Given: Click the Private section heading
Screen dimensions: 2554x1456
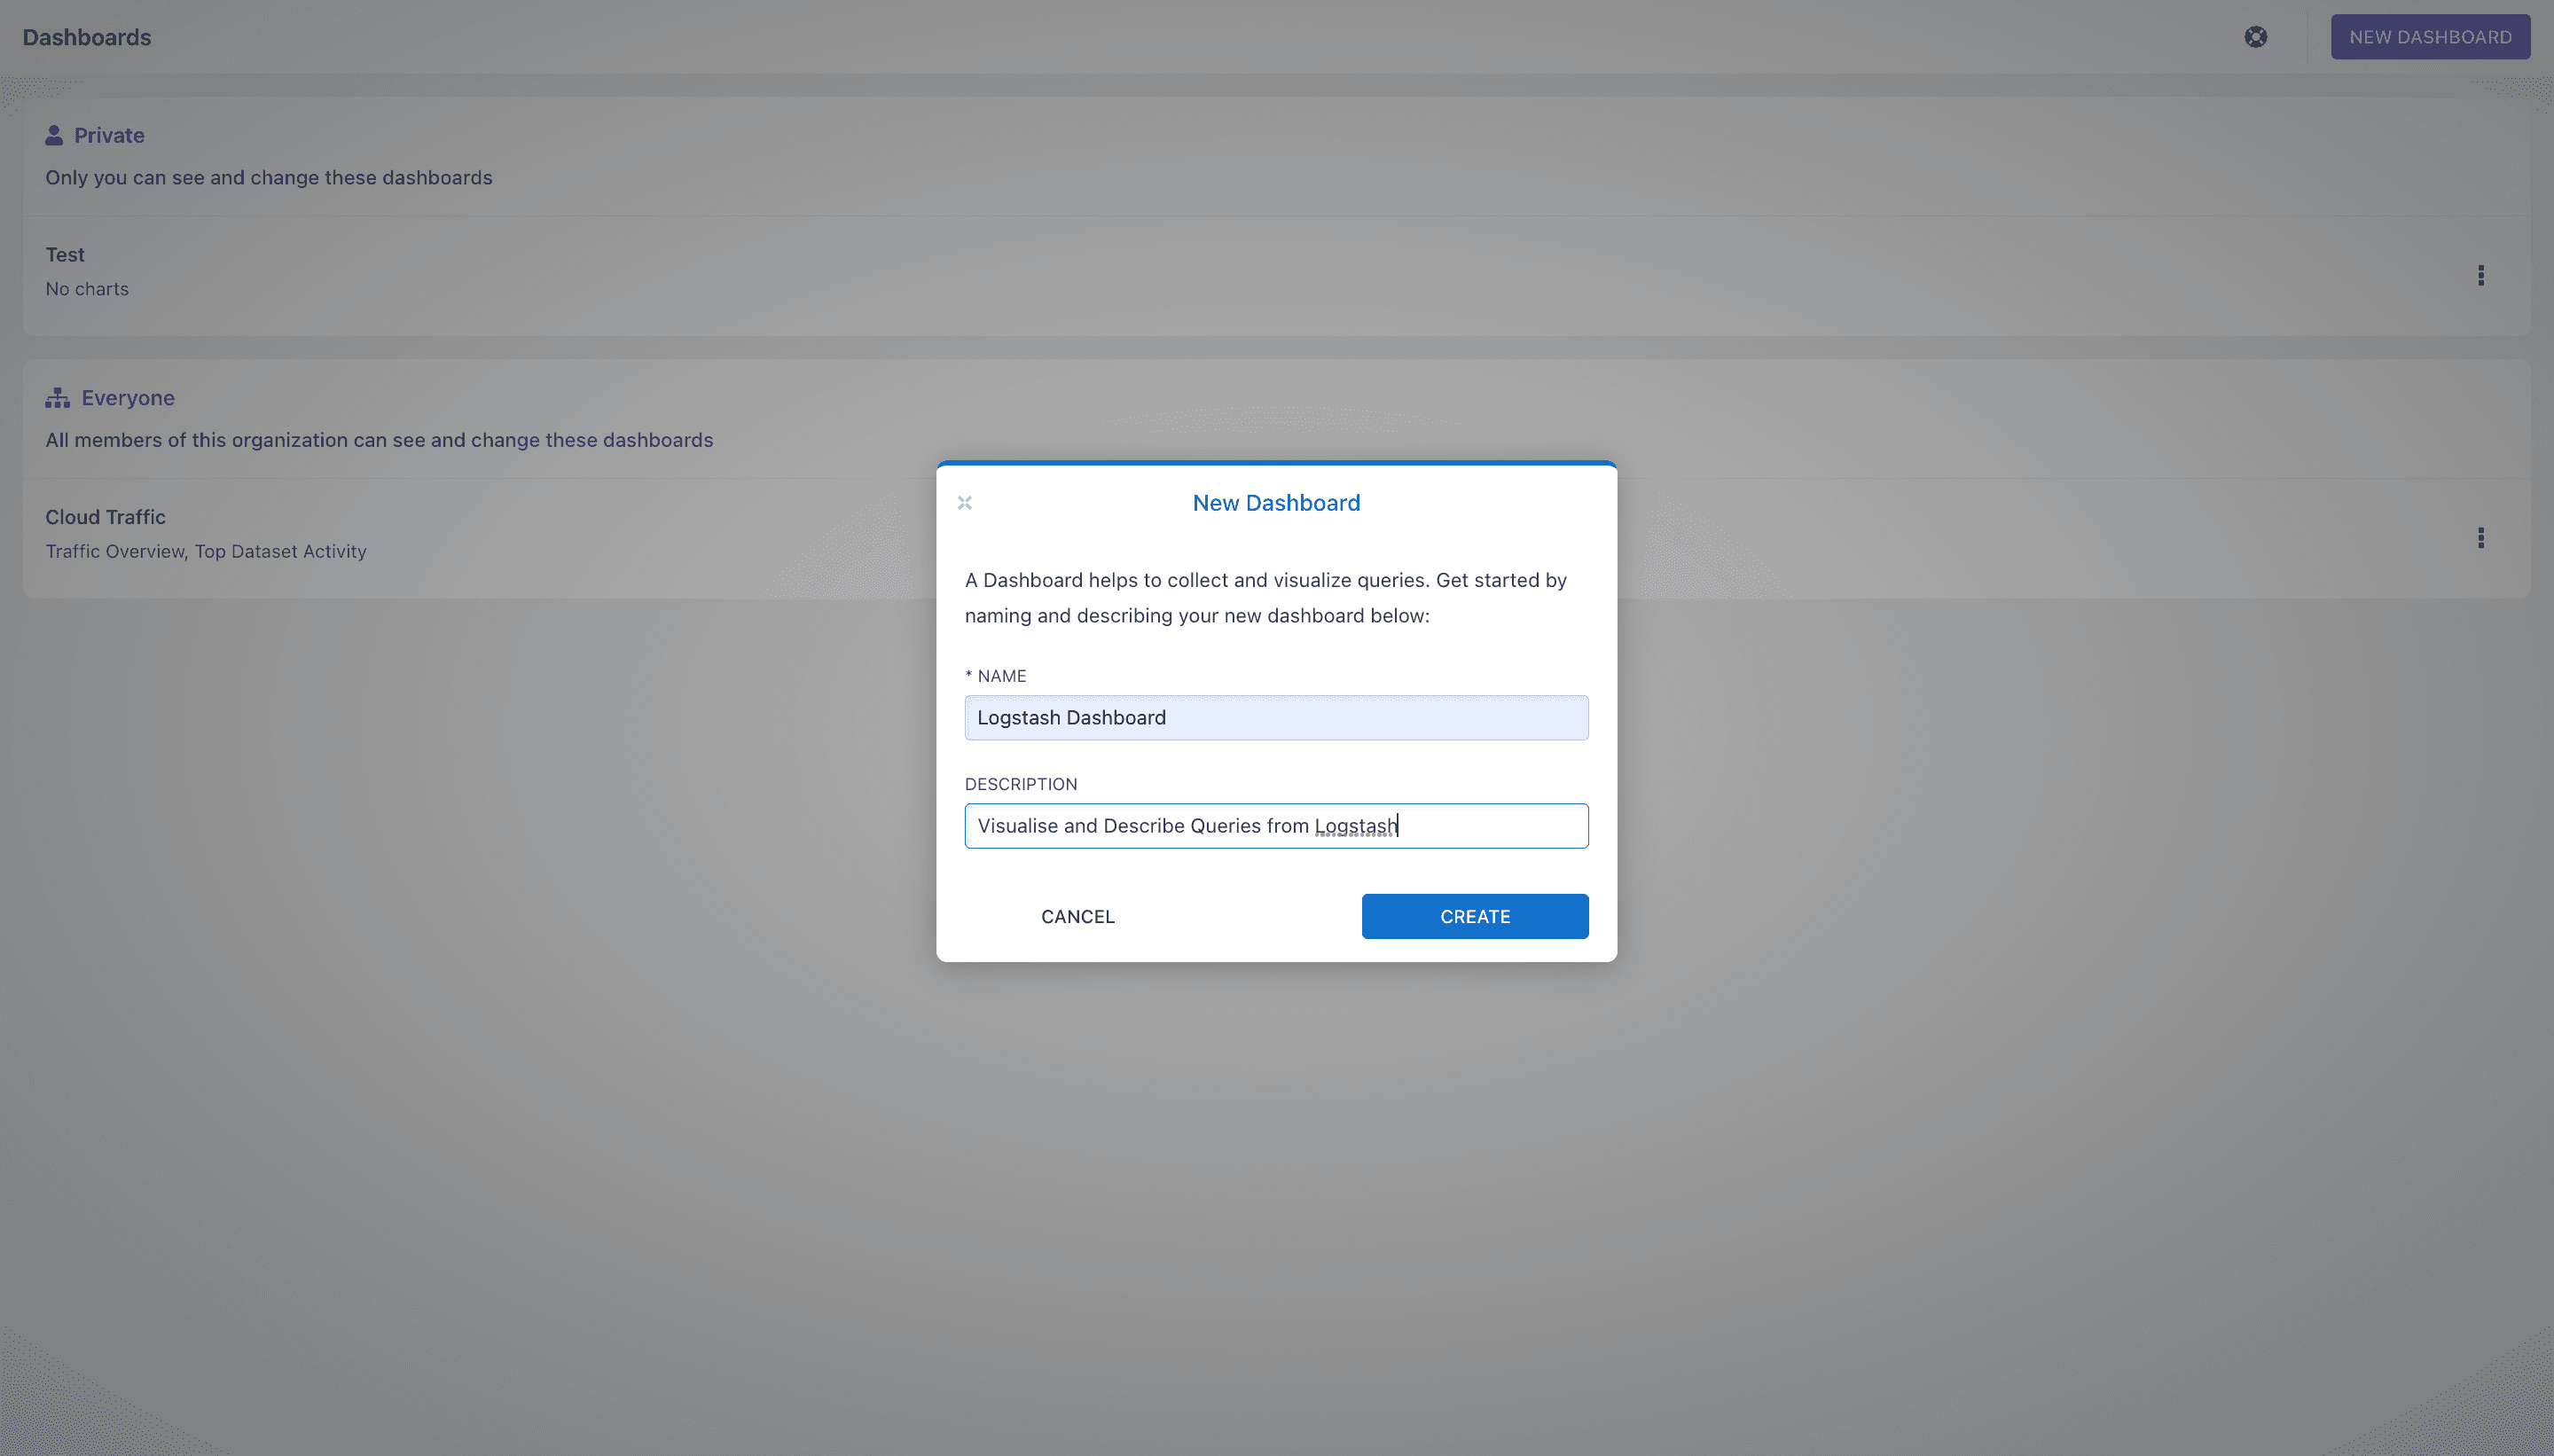Looking at the screenshot, I should coord(109,135).
